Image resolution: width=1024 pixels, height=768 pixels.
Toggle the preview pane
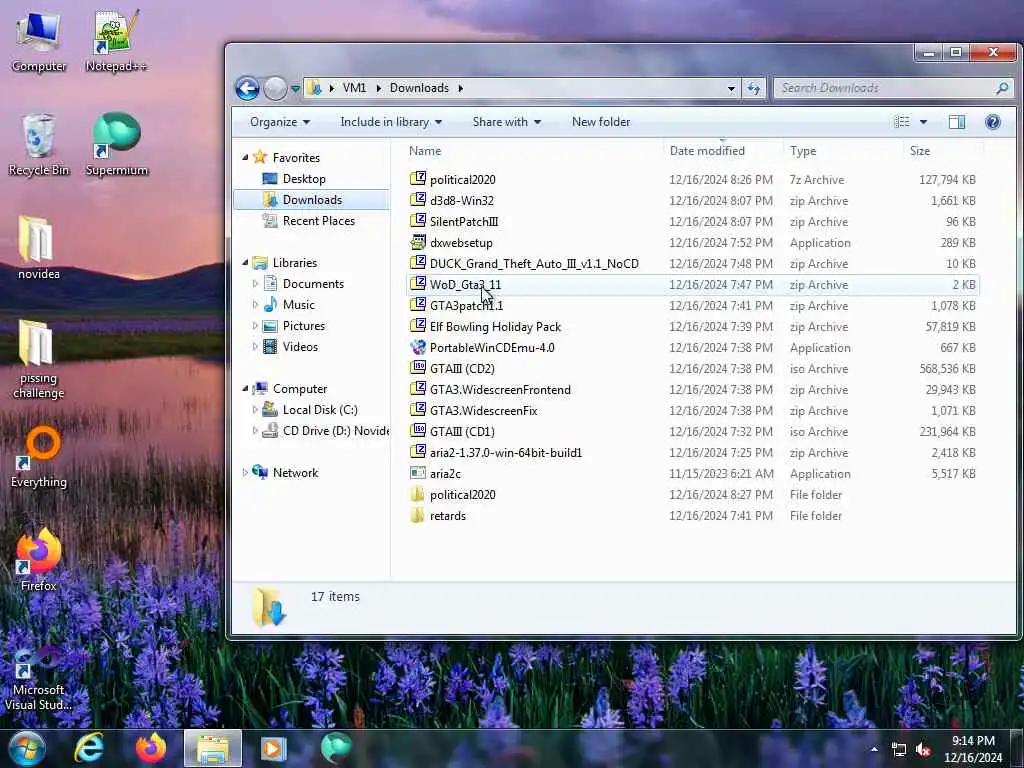click(x=957, y=122)
